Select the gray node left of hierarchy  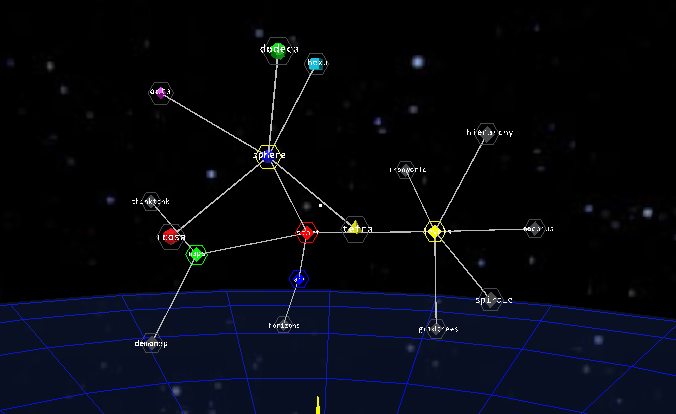pyautogui.click(x=406, y=170)
